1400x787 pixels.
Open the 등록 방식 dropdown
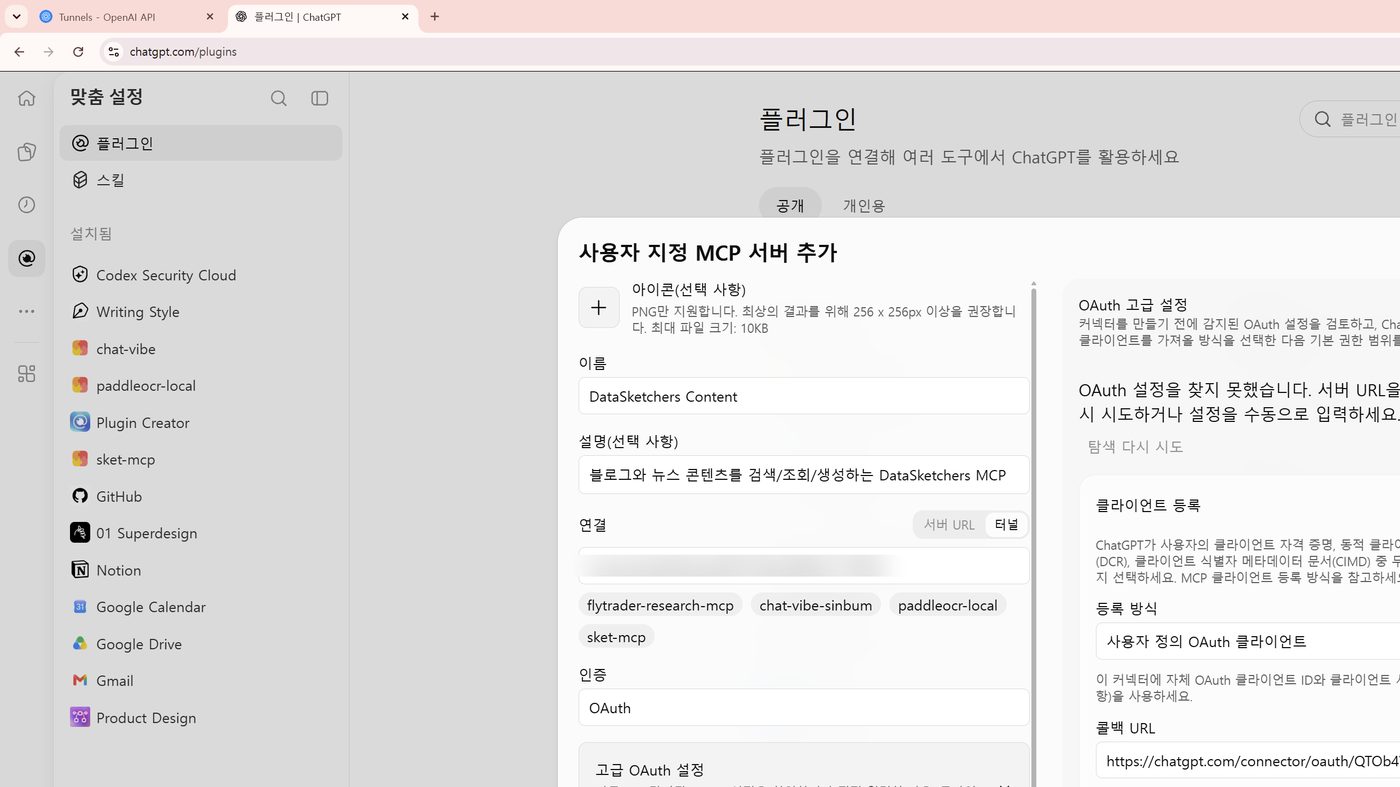1247,641
